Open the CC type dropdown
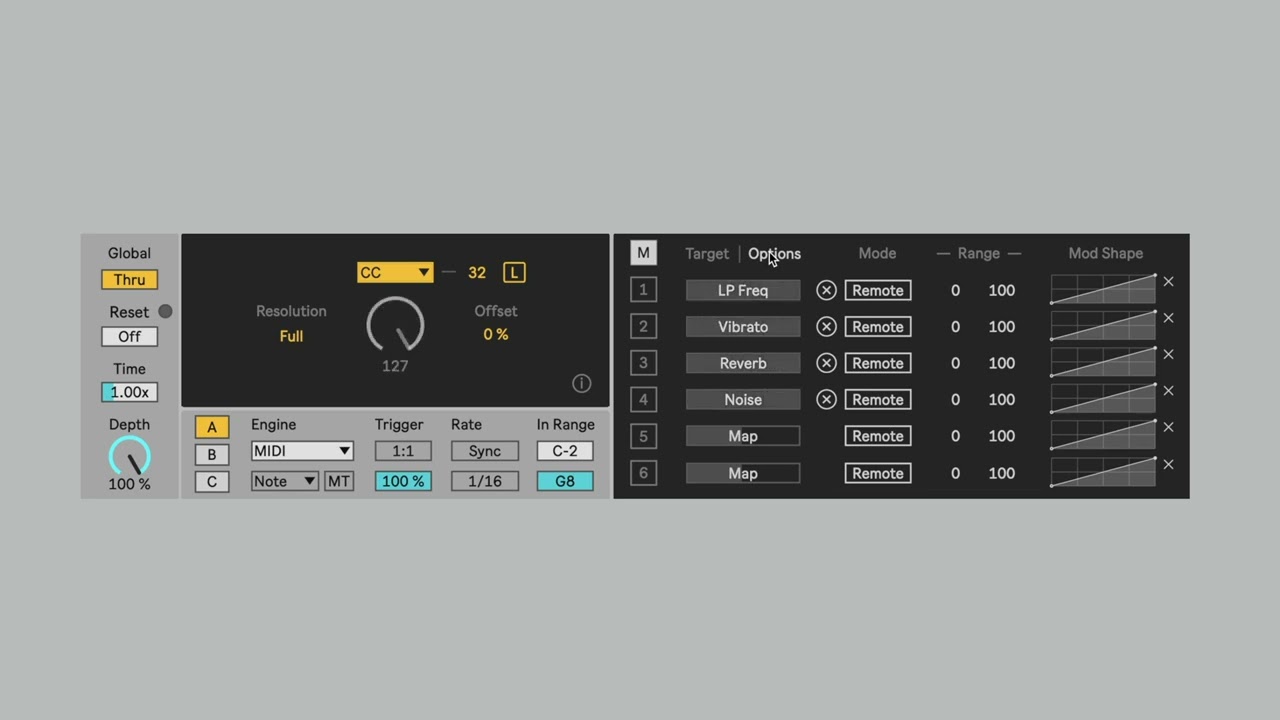The height and width of the screenshot is (720, 1280). coord(395,272)
